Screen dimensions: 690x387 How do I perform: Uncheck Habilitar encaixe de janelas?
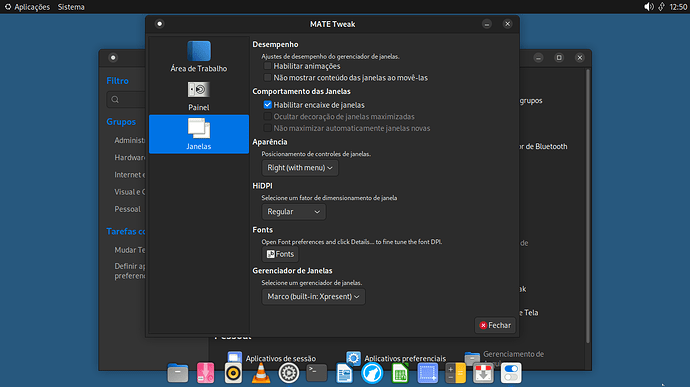[267, 105]
